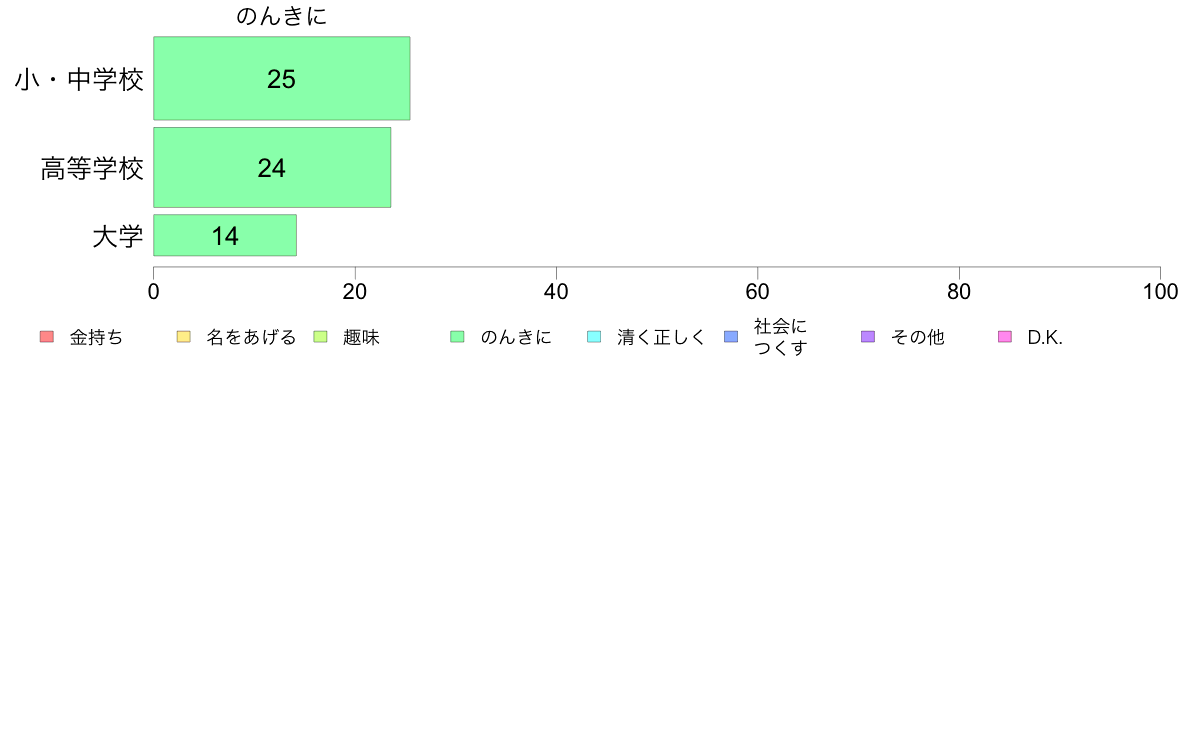Click the 40 tick on the x-axis

[x=556, y=292]
